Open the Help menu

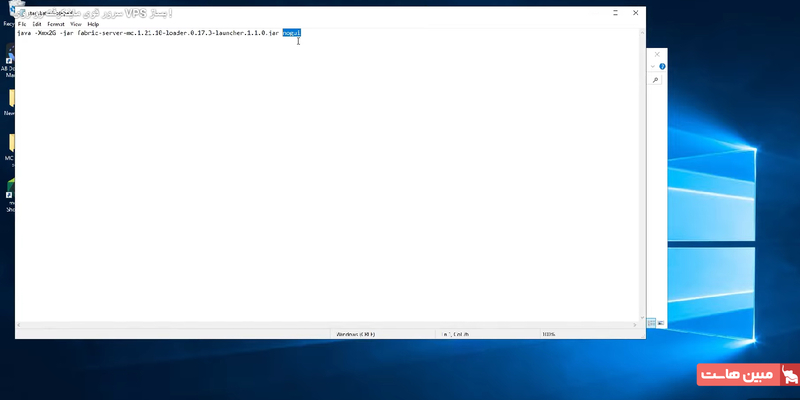point(93,24)
